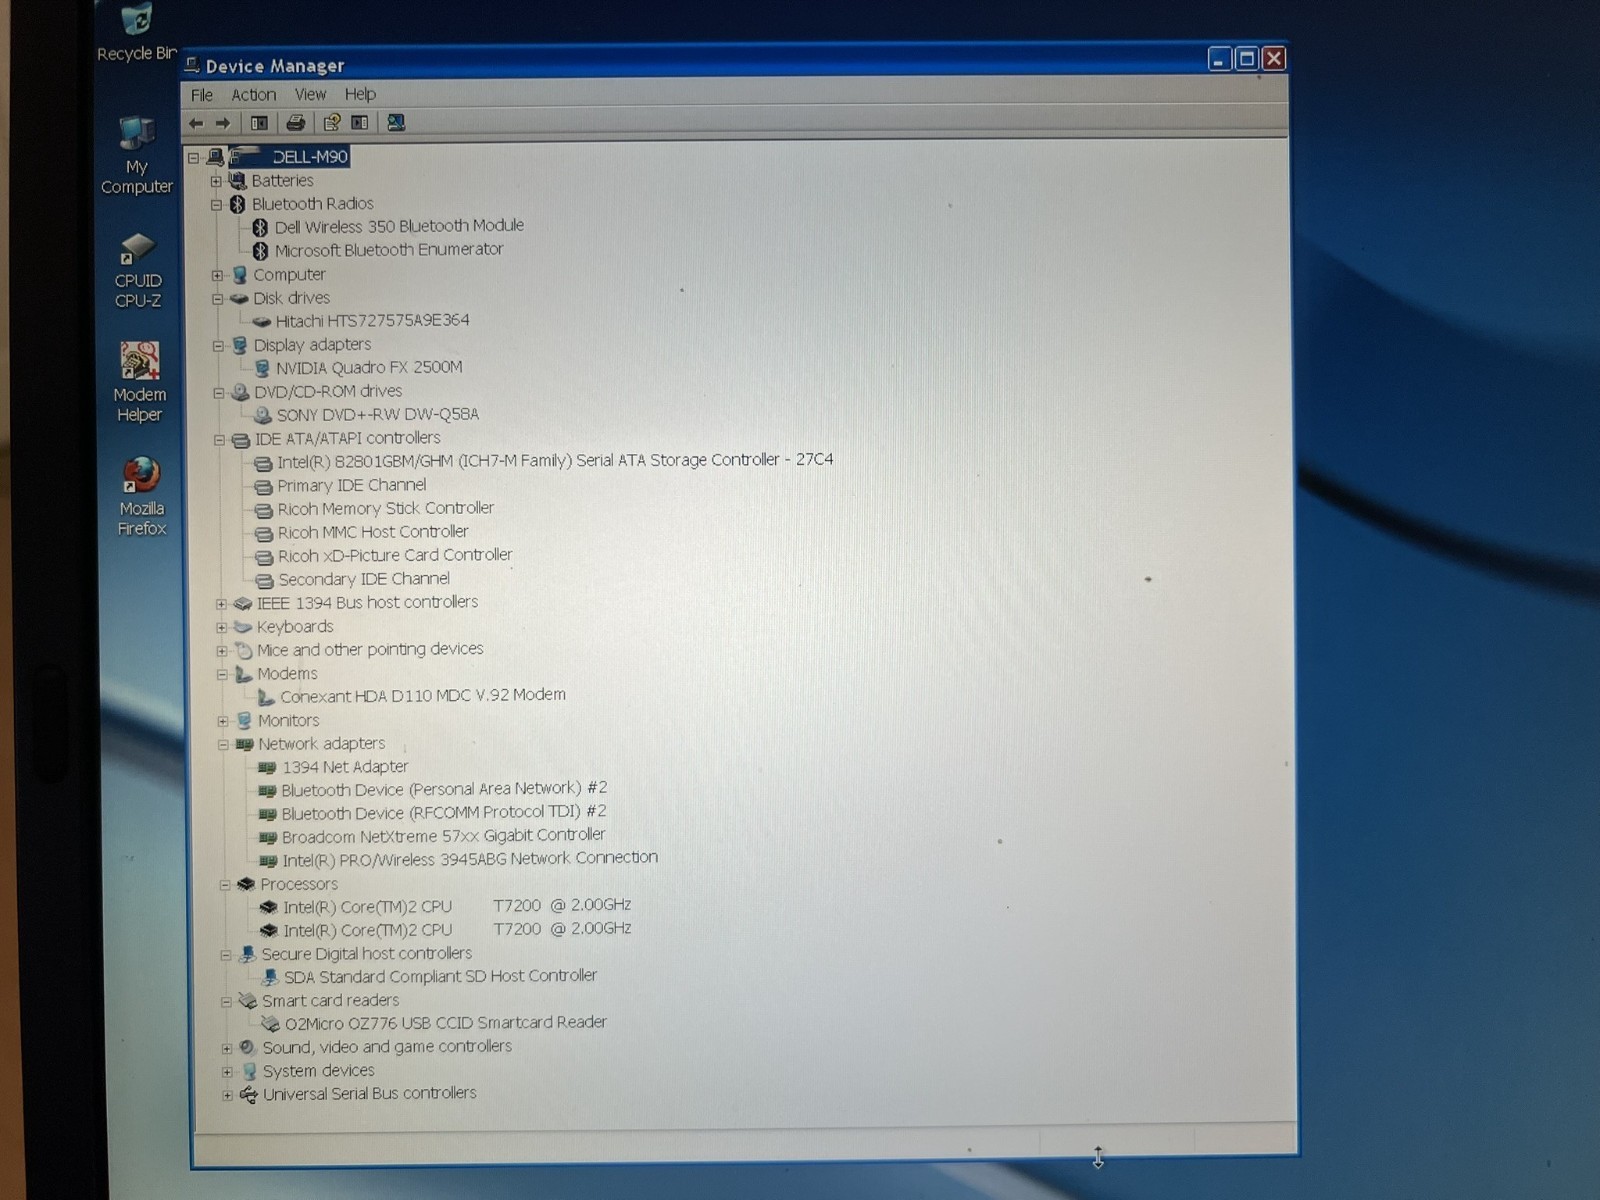
Task: Select the Universal Serial Bus controllers icon
Action: coord(249,1095)
